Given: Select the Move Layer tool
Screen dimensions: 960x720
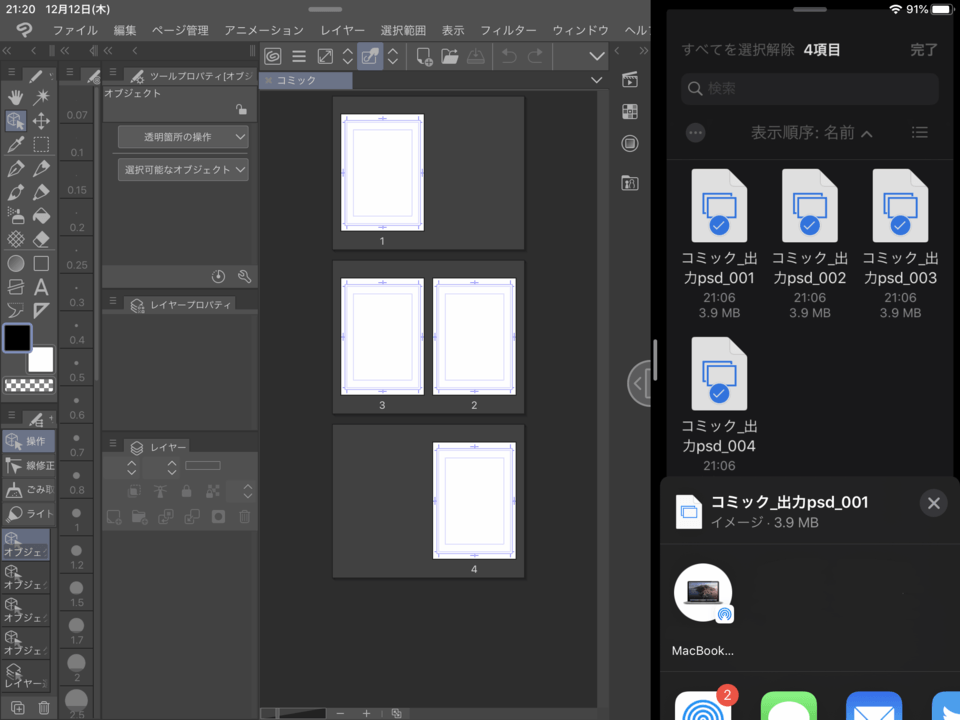Looking at the screenshot, I should (41, 121).
